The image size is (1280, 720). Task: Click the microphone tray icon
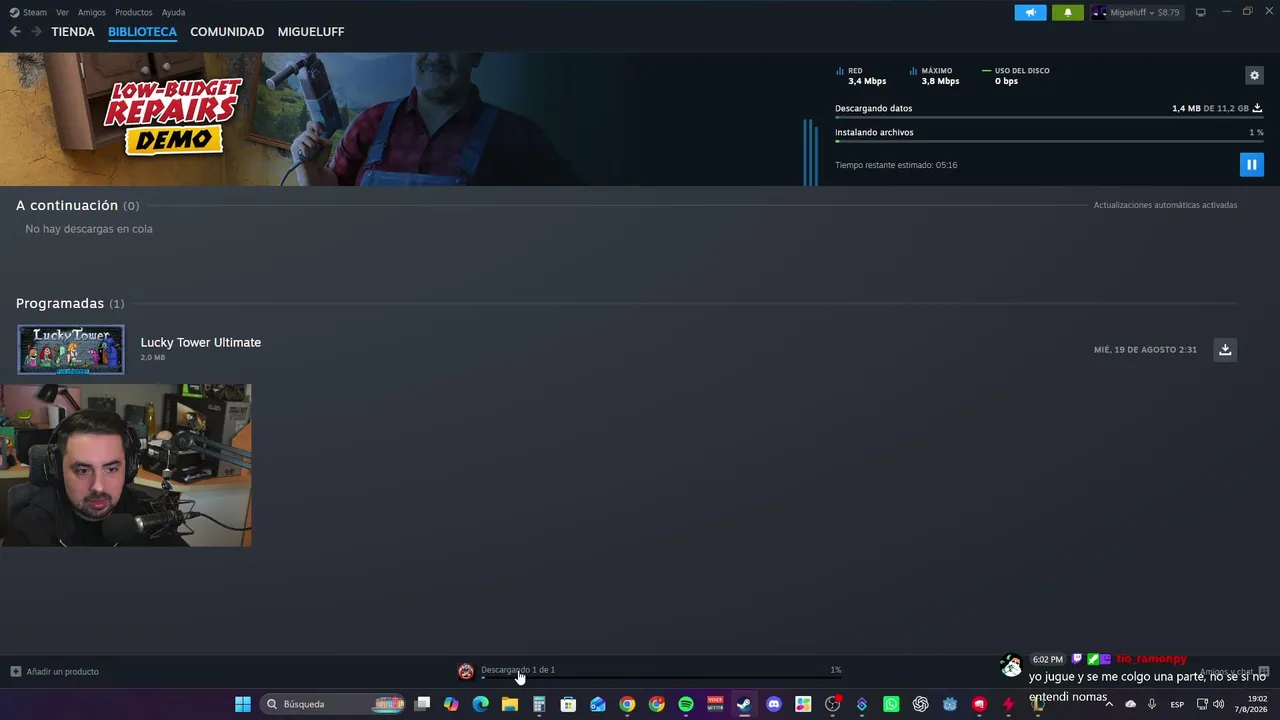coord(1152,704)
